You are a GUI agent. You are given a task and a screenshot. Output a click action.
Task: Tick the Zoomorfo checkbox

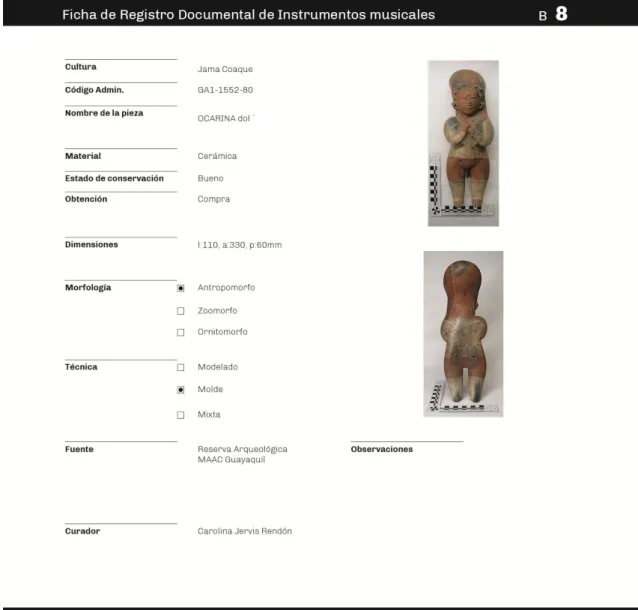click(181, 311)
